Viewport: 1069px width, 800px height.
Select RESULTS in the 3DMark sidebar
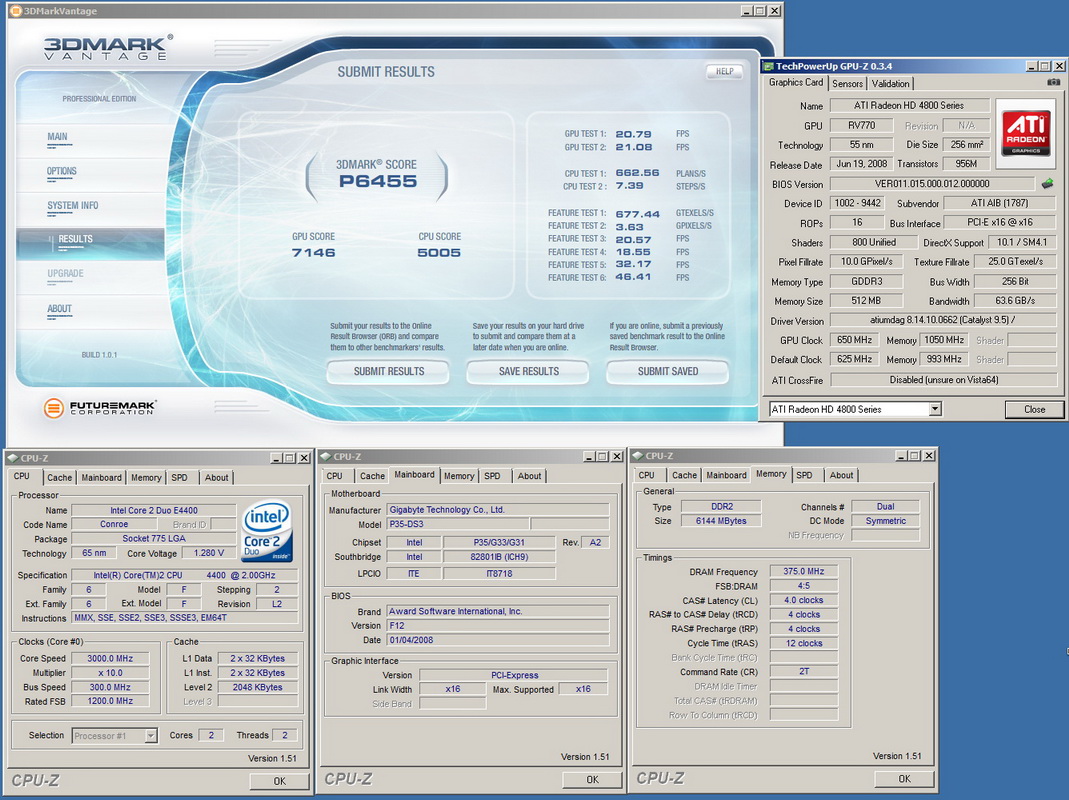pyautogui.click(x=91, y=243)
